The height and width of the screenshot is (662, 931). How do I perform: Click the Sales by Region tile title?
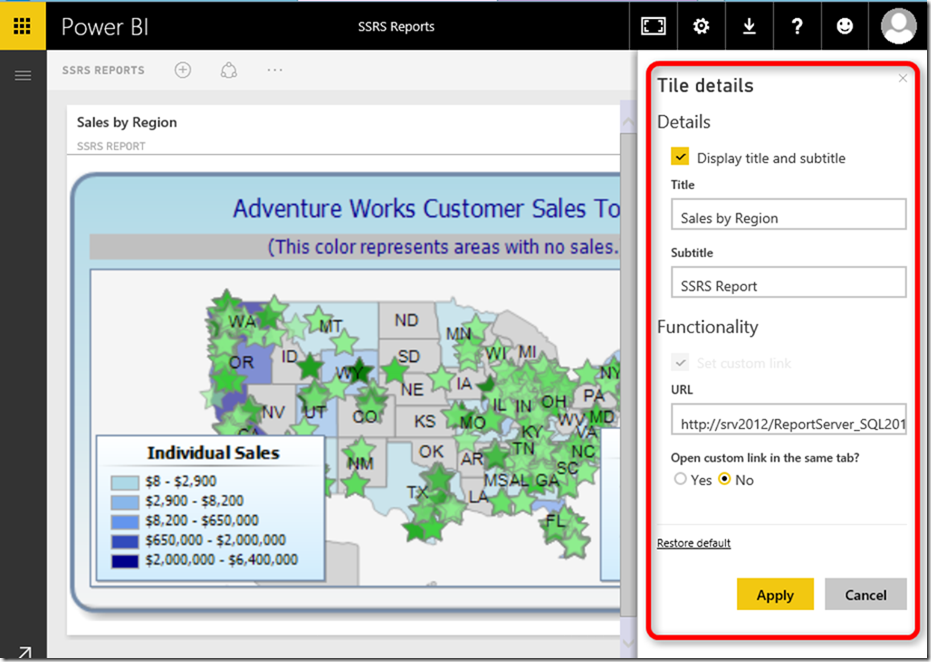(x=127, y=122)
